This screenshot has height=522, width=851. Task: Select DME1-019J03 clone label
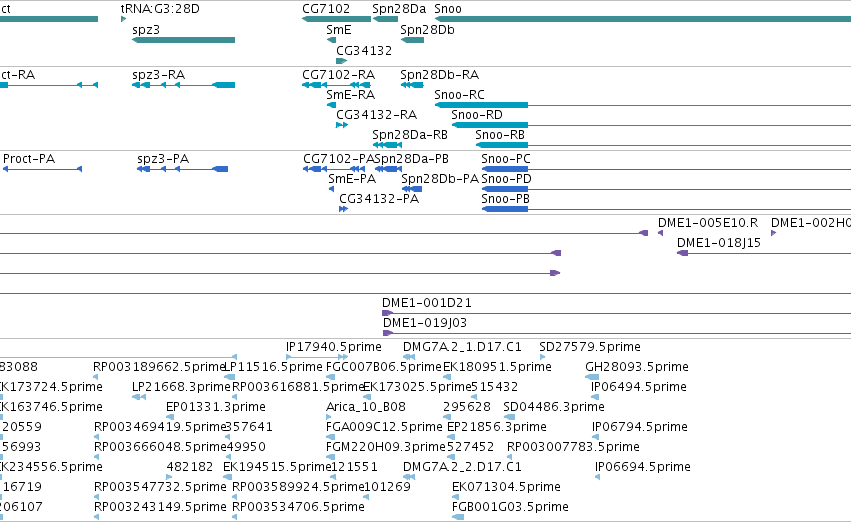(425, 323)
